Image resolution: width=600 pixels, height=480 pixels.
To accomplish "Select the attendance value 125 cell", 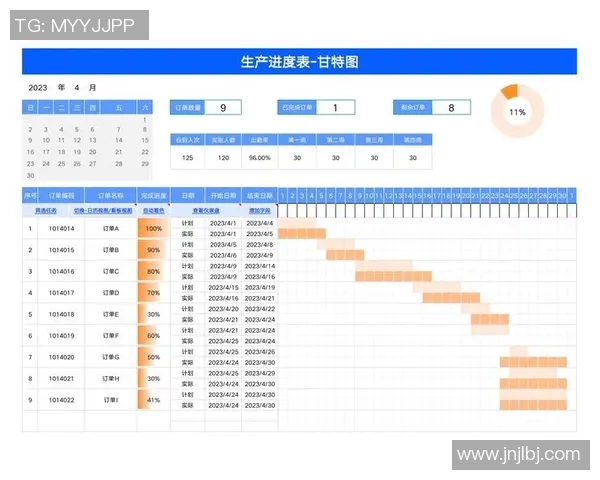I will point(188,158).
